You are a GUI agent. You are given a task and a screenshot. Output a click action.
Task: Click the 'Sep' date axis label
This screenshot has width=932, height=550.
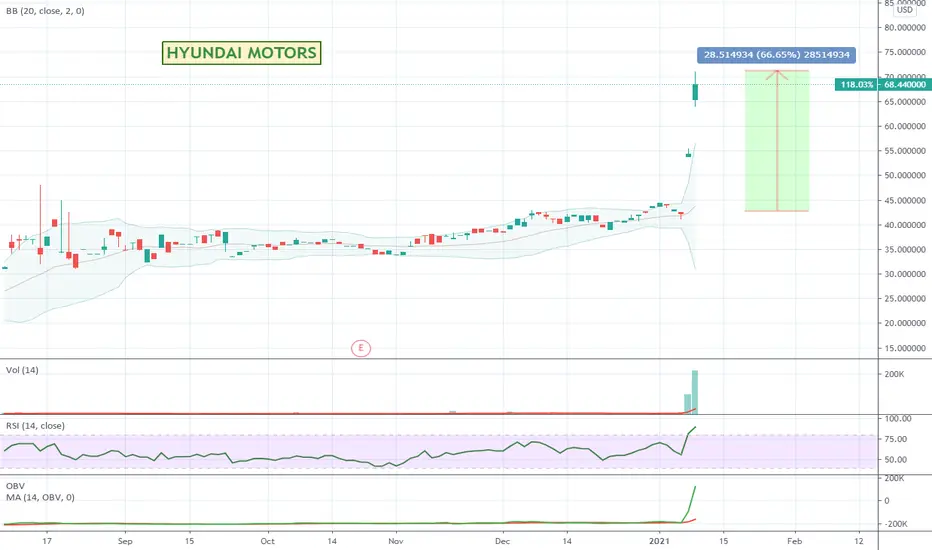(x=125, y=541)
